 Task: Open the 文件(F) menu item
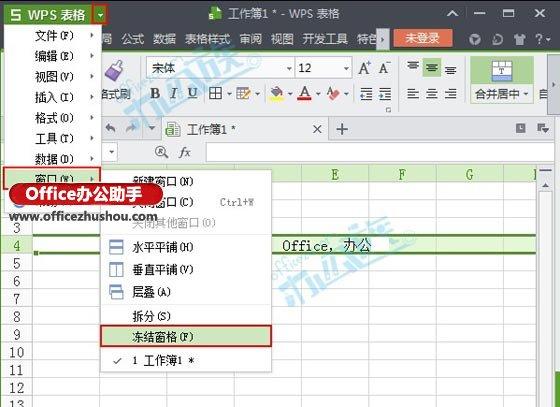(52, 35)
